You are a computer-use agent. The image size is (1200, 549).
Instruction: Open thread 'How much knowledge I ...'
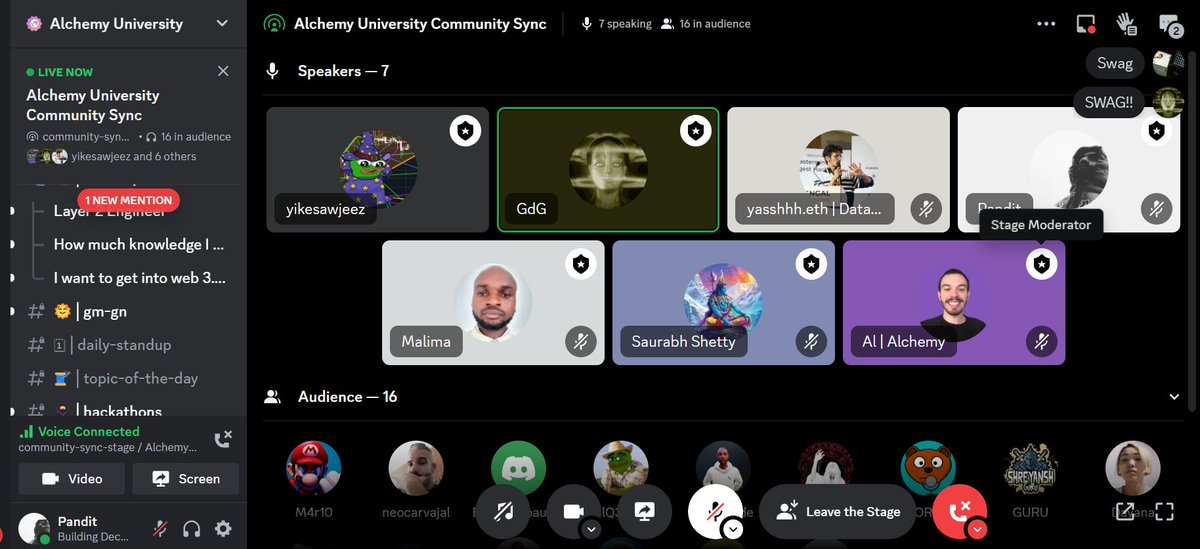coord(139,244)
